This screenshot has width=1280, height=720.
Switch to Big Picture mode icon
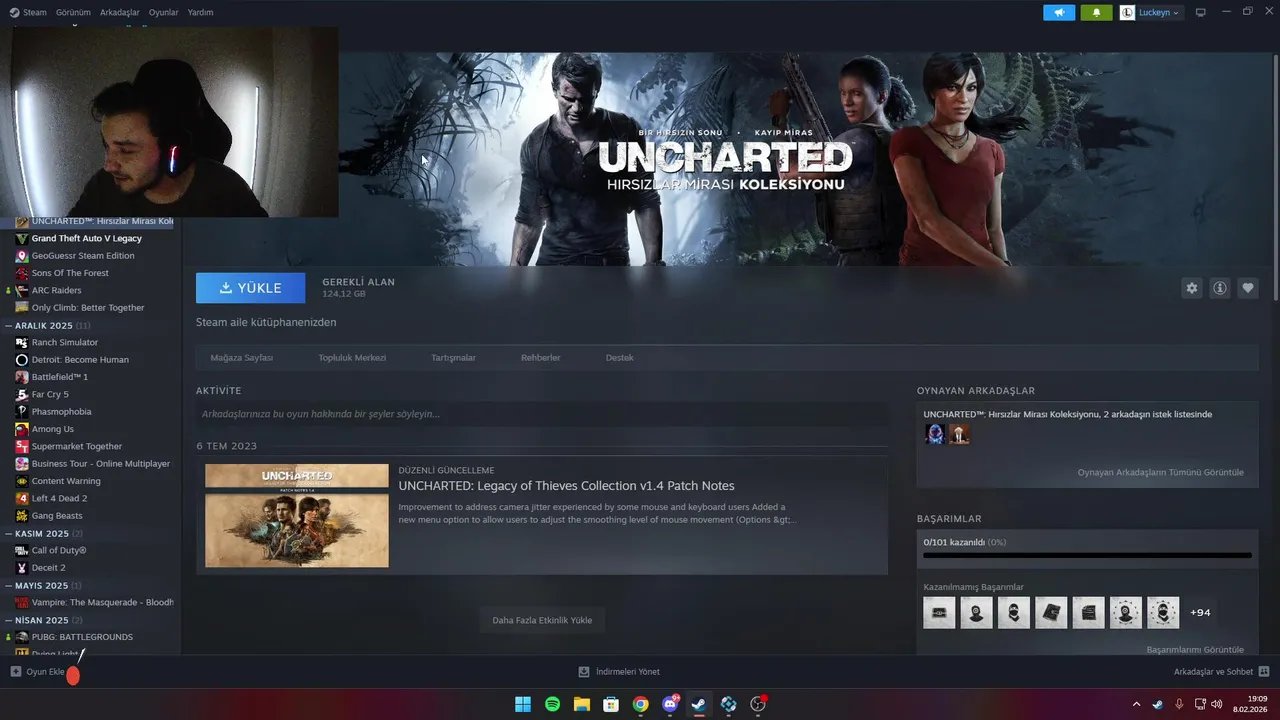pos(1201,12)
